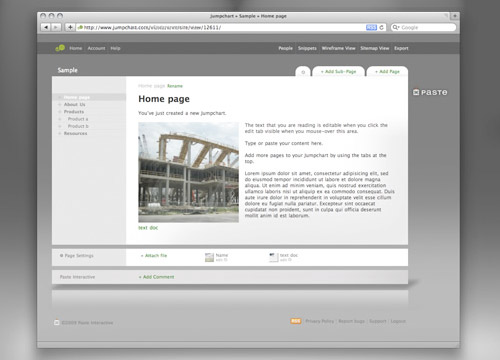Reload page with refresh icon

381,27
